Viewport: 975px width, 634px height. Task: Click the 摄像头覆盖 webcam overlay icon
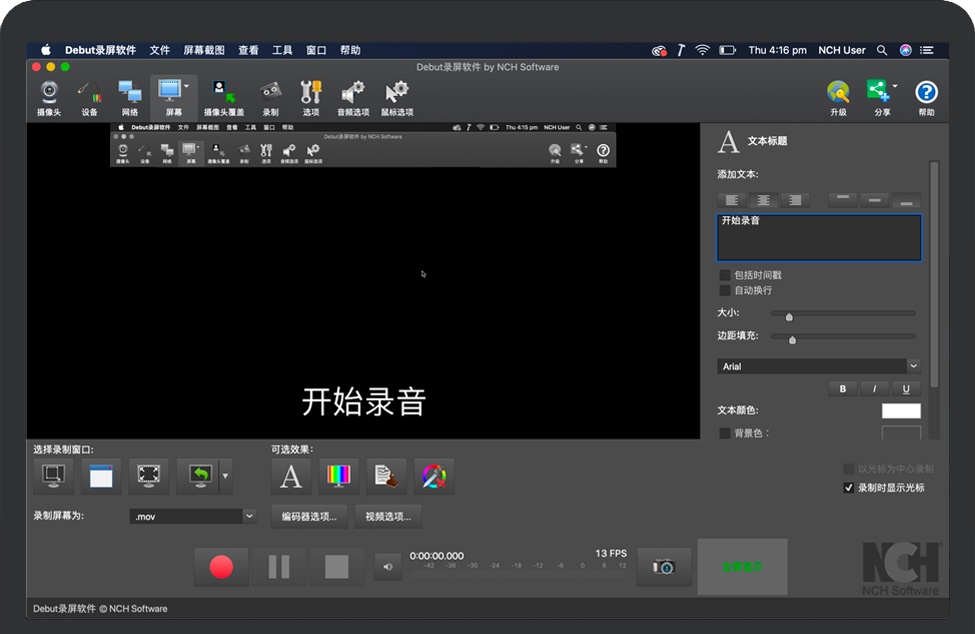coord(224,98)
